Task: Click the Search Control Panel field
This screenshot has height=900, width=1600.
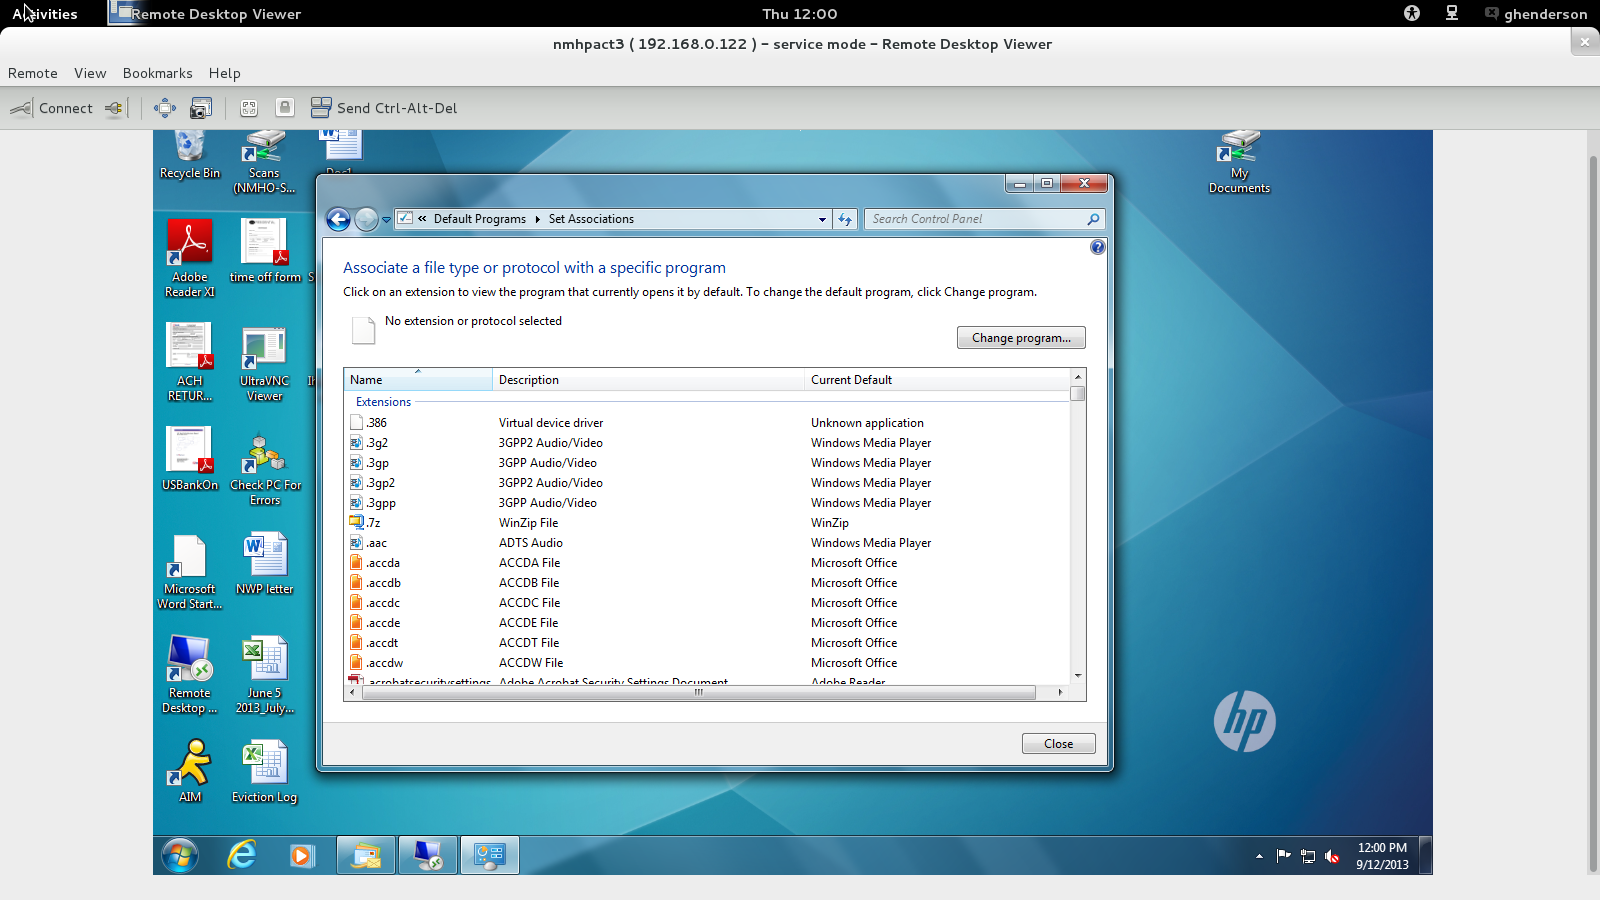Action: point(975,219)
